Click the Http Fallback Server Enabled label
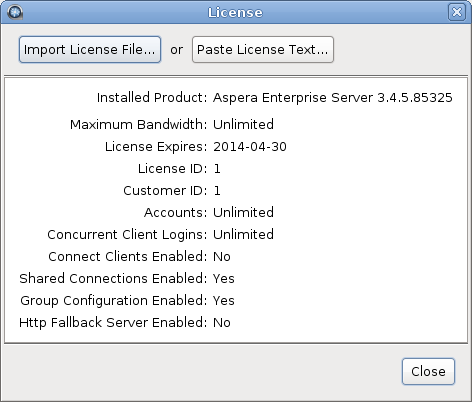Image resolution: width=472 pixels, height=402 pixels. click(x=113, y=323)
